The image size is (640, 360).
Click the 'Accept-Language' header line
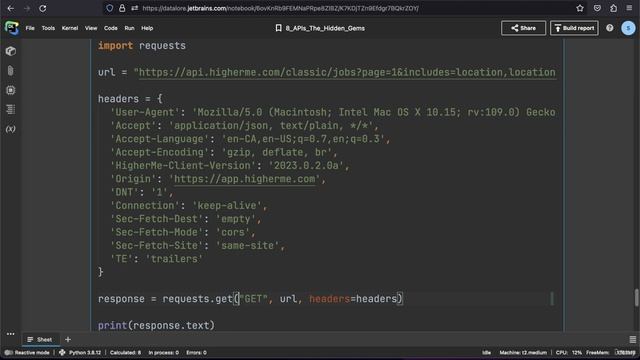[250, 139]
